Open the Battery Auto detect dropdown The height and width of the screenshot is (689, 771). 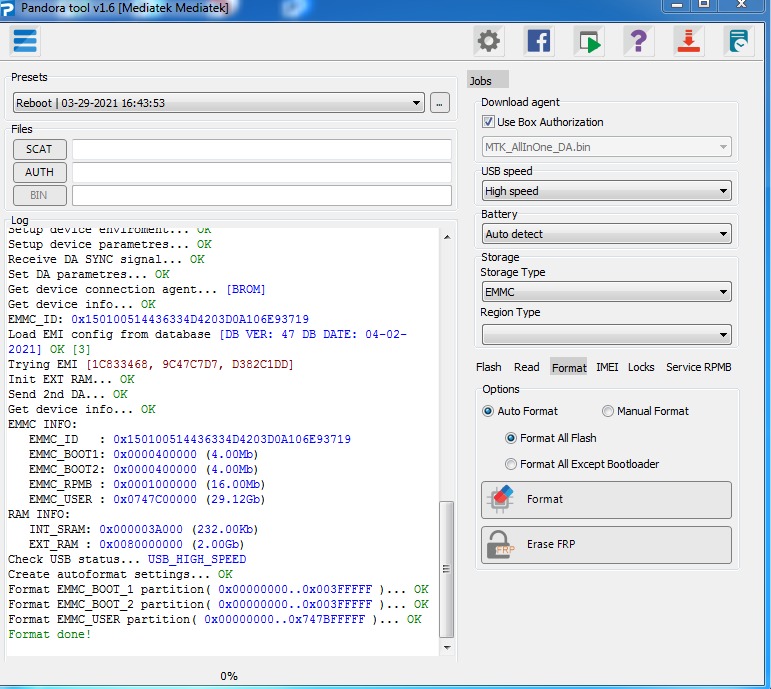click(606, 234)
